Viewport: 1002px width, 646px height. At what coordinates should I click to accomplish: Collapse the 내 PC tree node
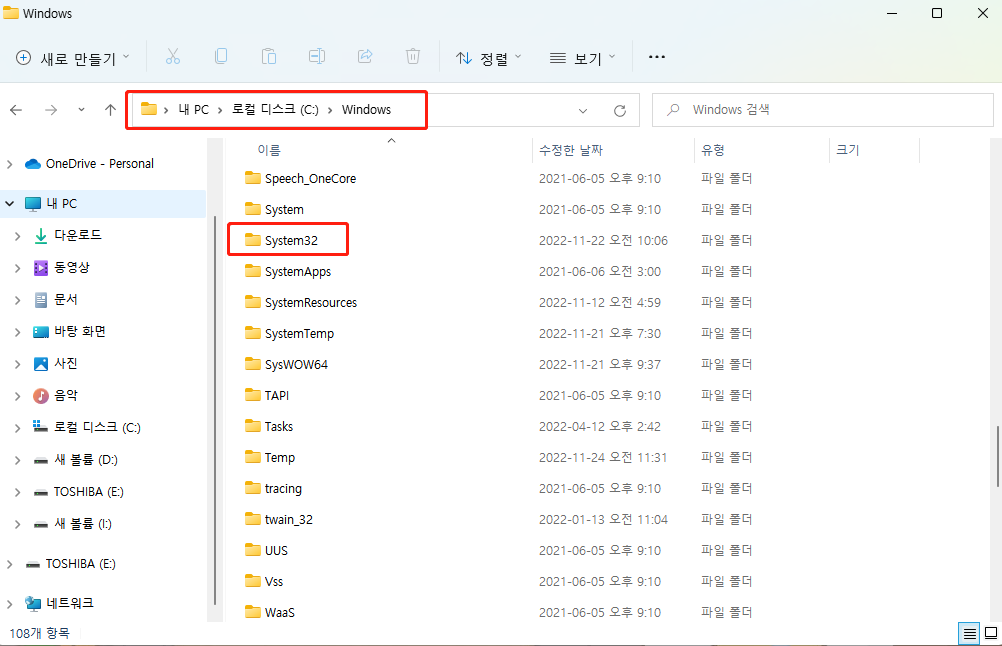[10, 204]
